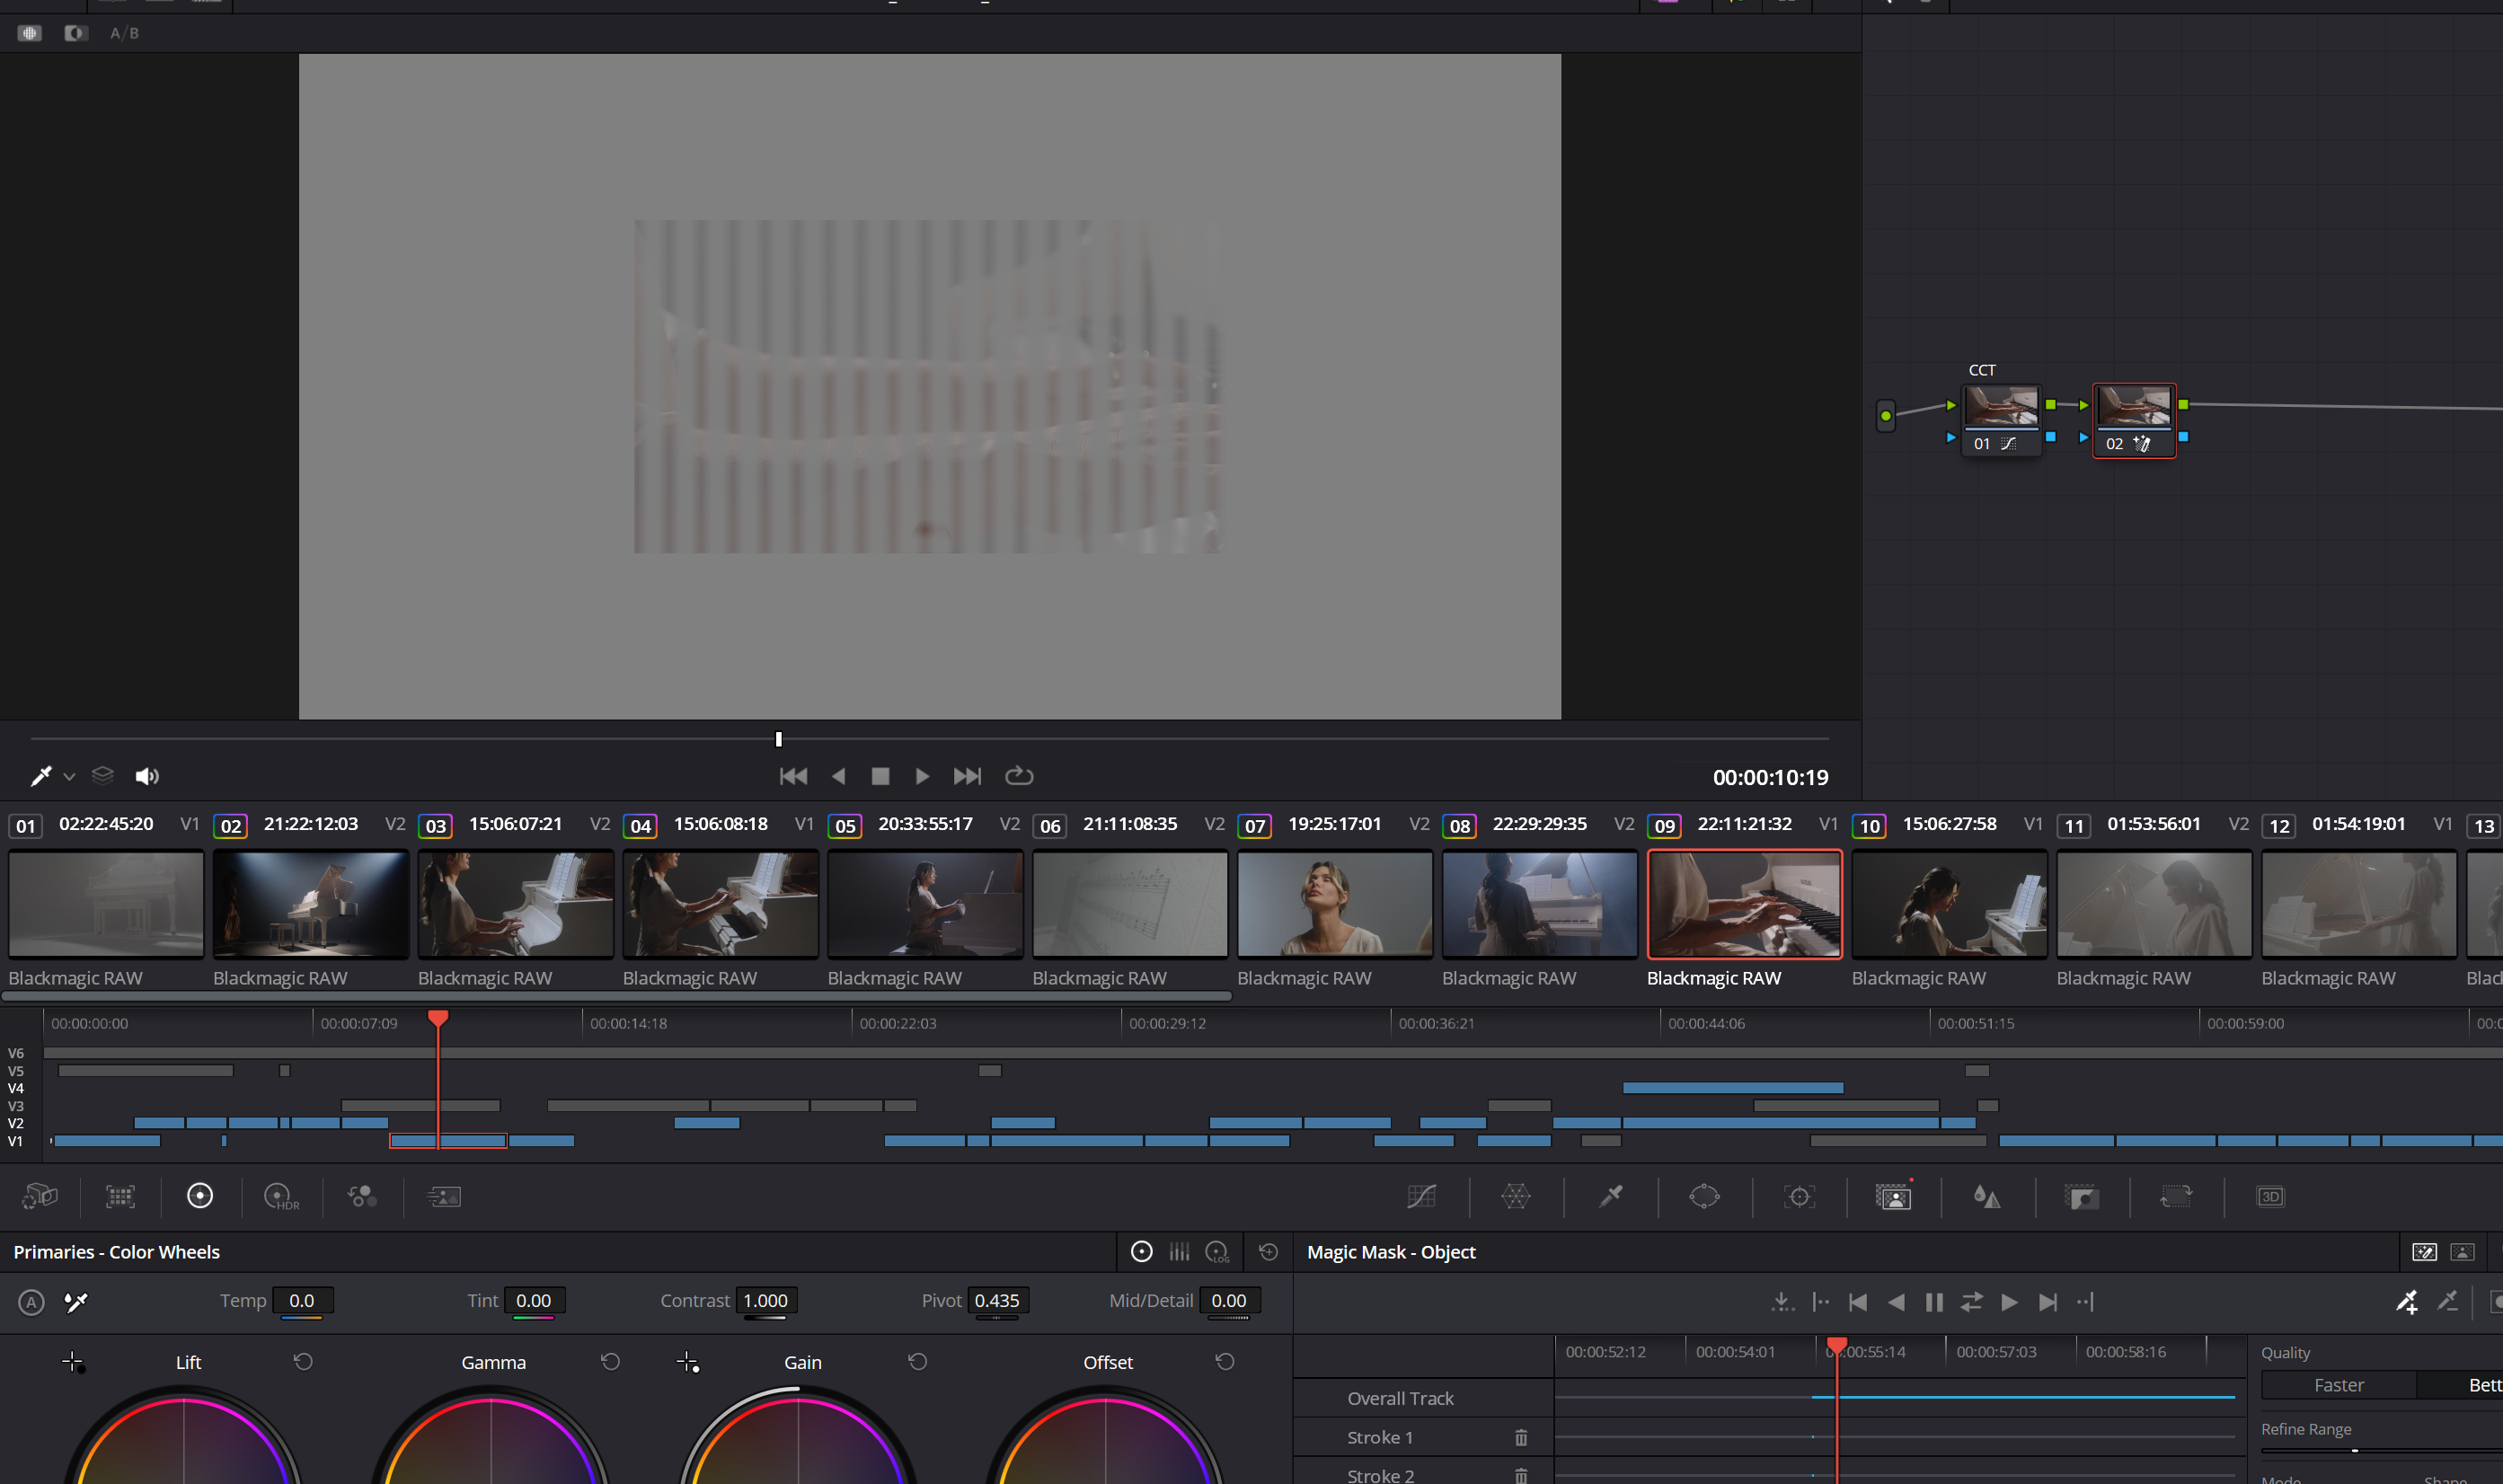Click Temp value field
The width and height of the screenshot is (2503, 1484).
302,1301
